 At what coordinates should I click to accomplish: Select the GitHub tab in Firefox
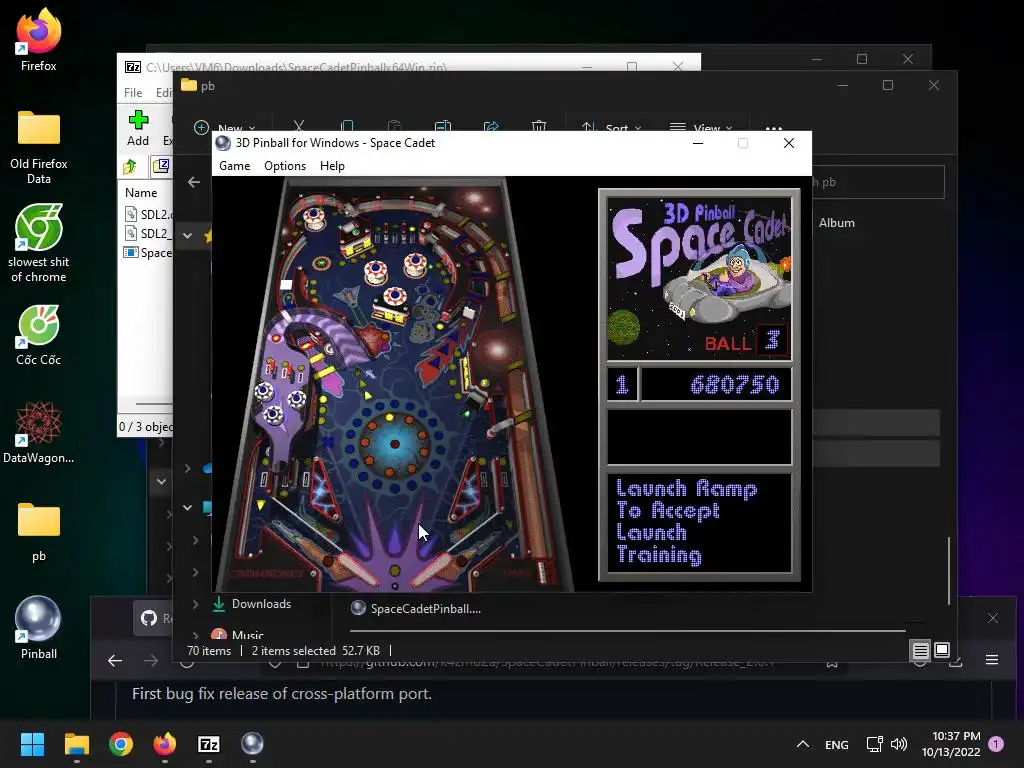pos(153,618)
